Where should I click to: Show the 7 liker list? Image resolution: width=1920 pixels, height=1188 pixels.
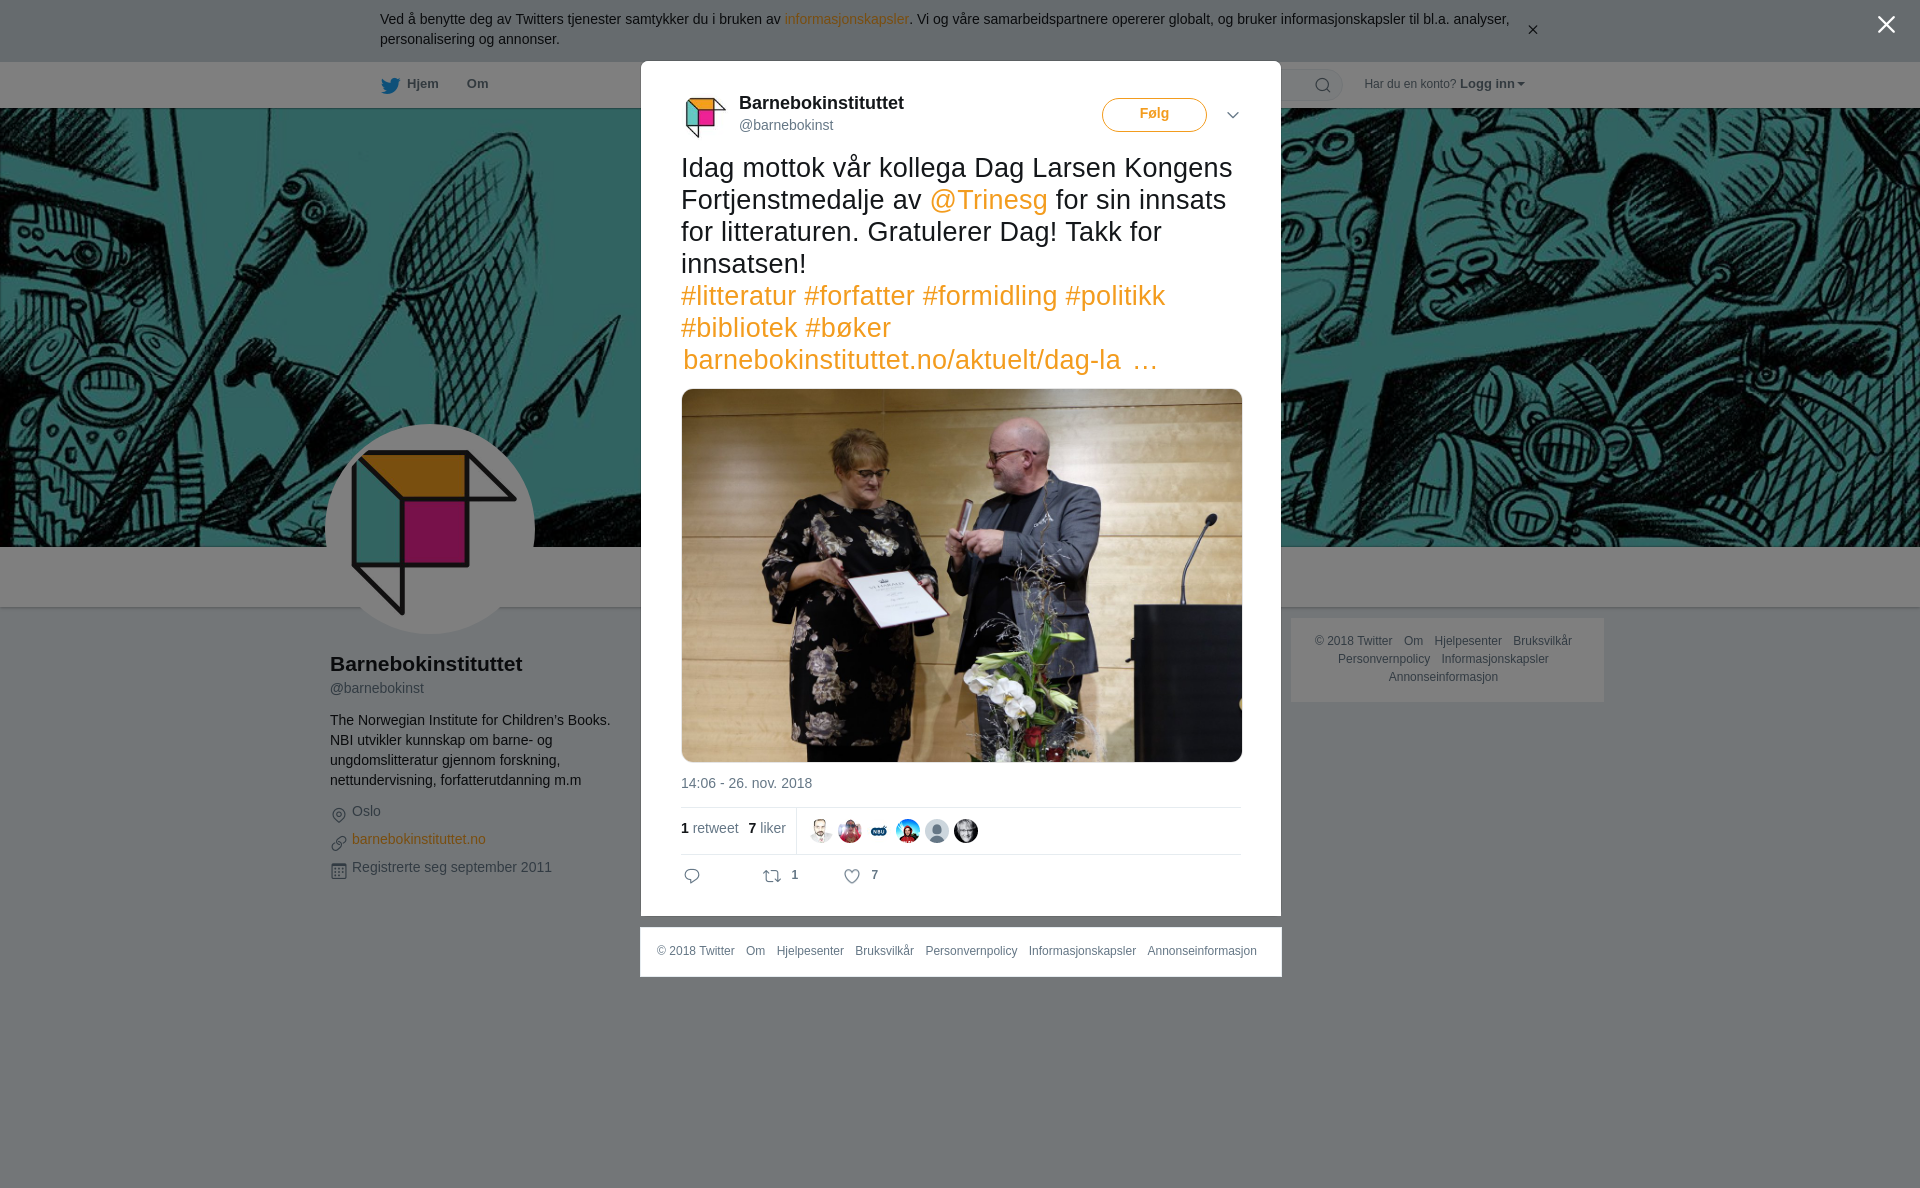[767, 828]
